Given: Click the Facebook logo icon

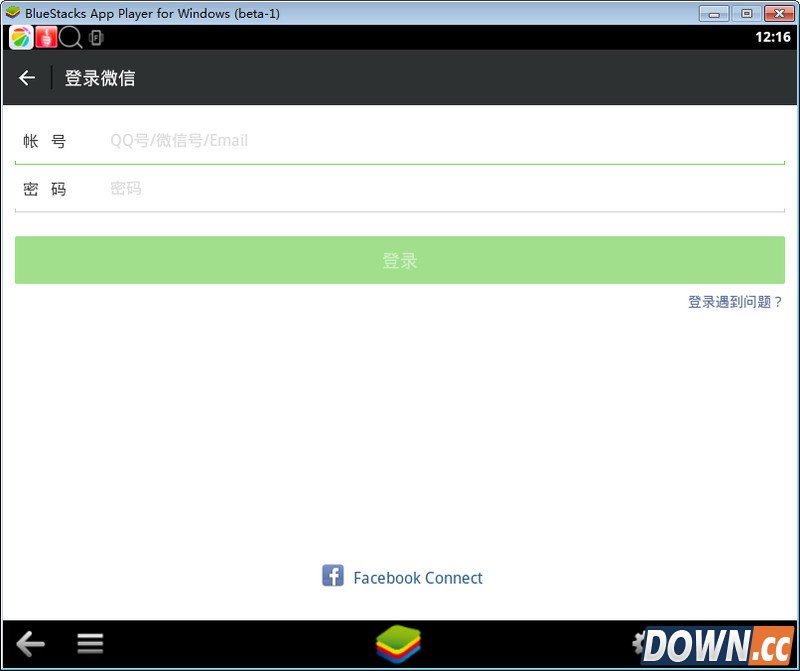Looking at the screenshot, I should (333, 577).
